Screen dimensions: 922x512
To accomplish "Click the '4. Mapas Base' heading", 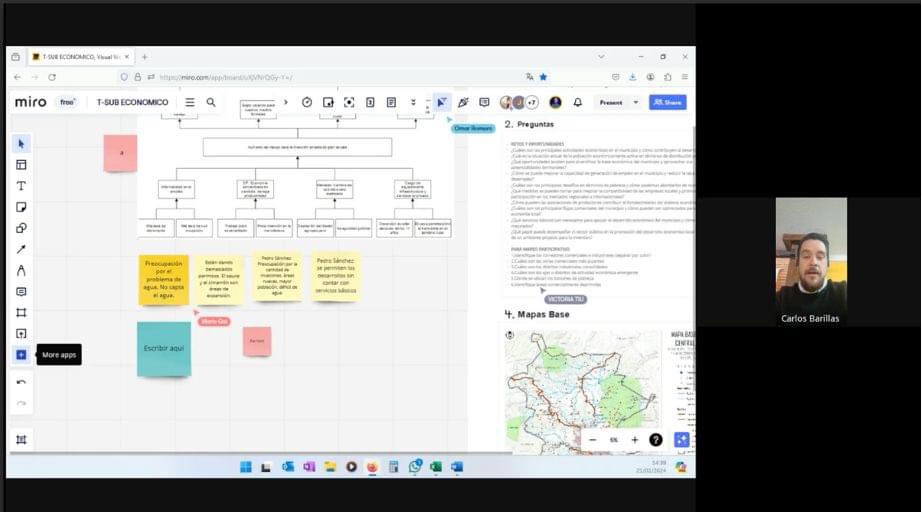I will (x=537, y=314).
